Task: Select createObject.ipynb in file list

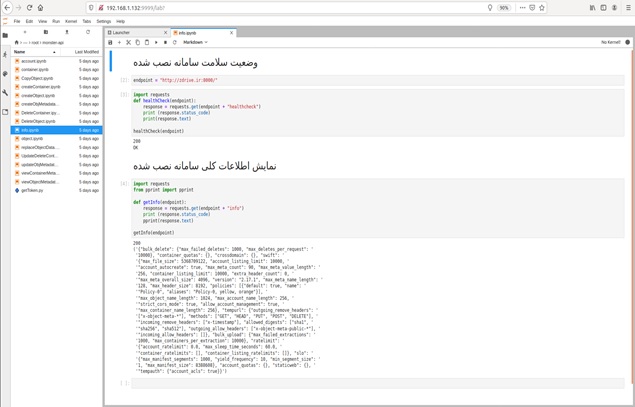Action: [56, 96]
